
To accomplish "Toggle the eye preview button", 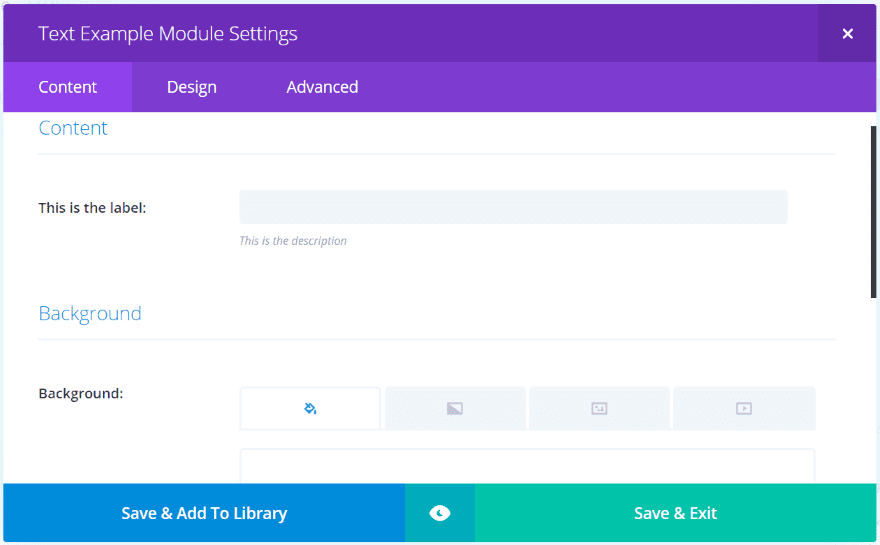I will 440,513.
